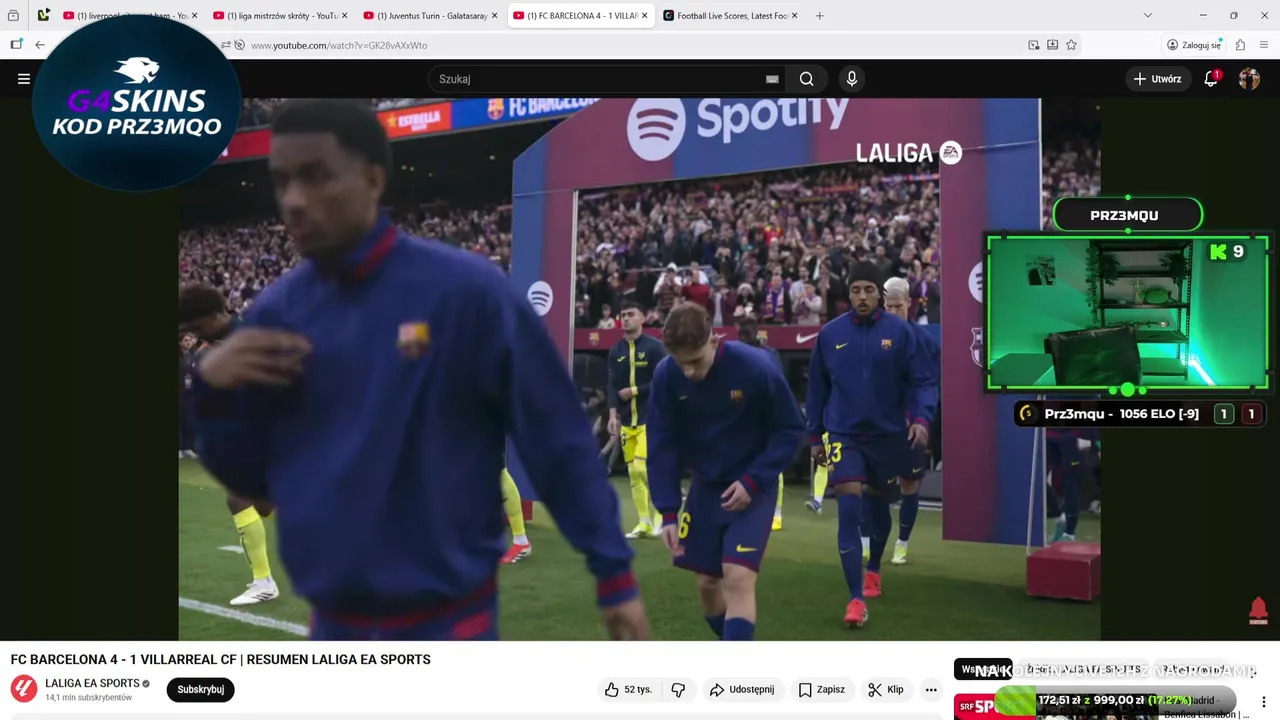Image resolution: width=1280 pixels, height=720 pixels.
Task: Open the sidebar panel icon
Action: (16, 45)
